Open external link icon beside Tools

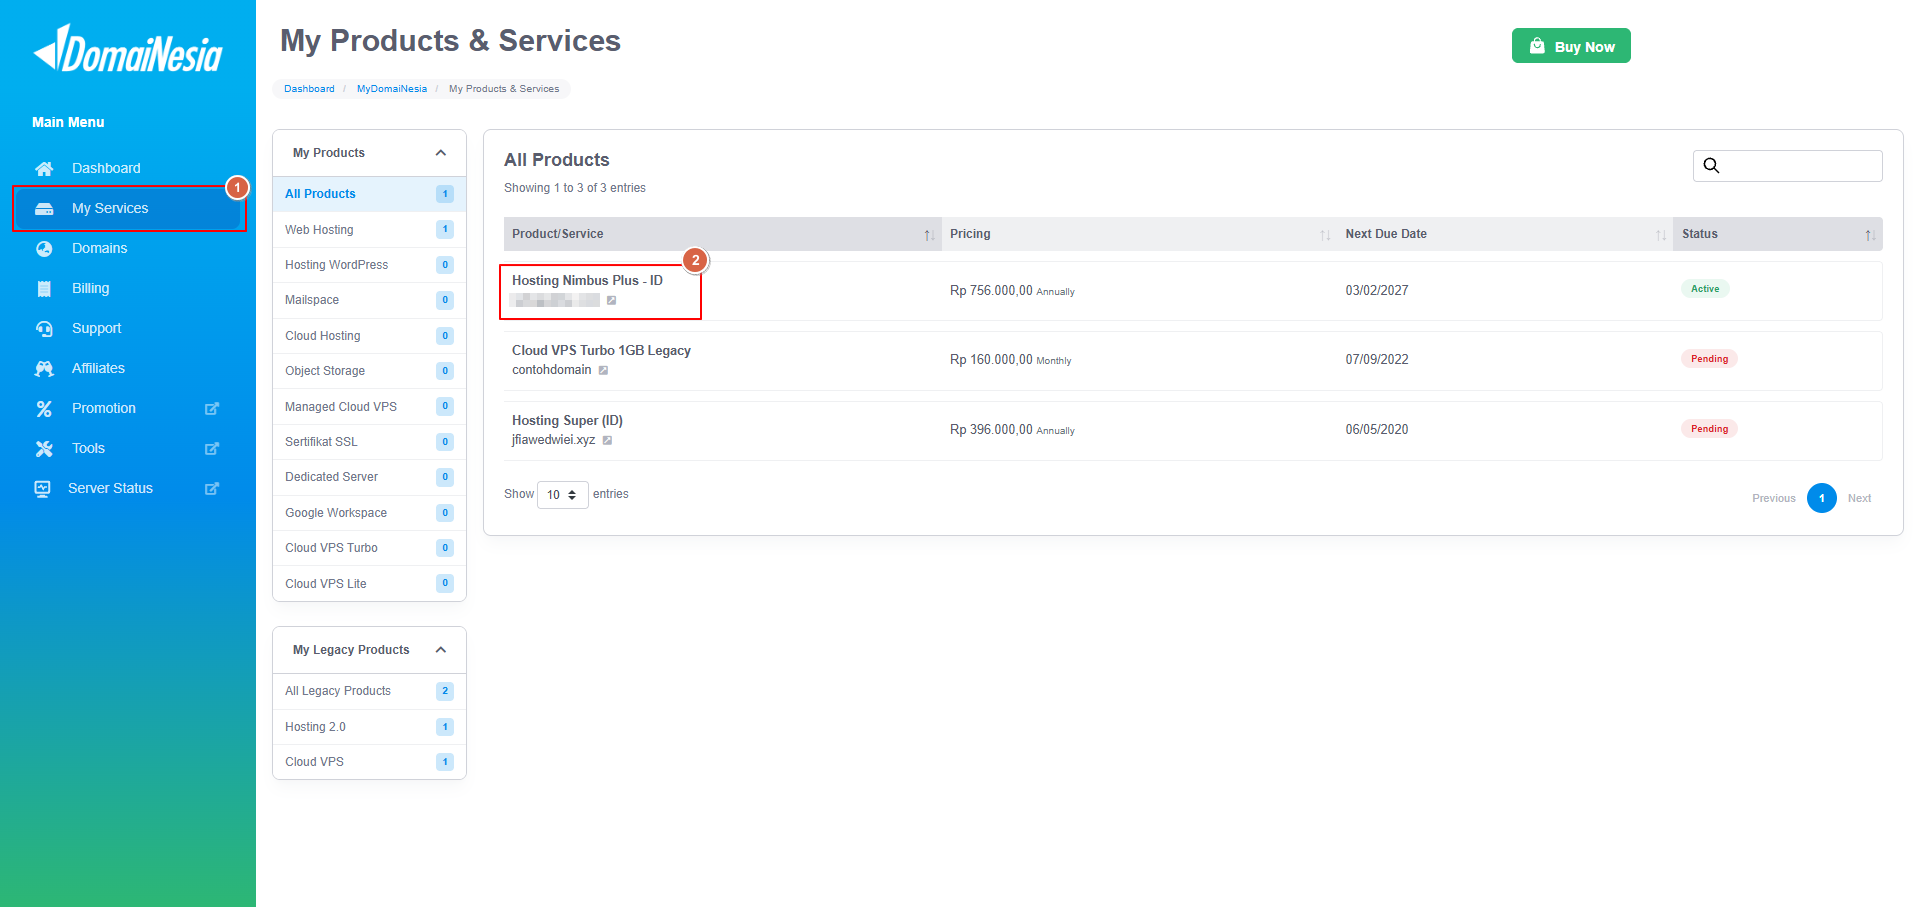(212, 448)
